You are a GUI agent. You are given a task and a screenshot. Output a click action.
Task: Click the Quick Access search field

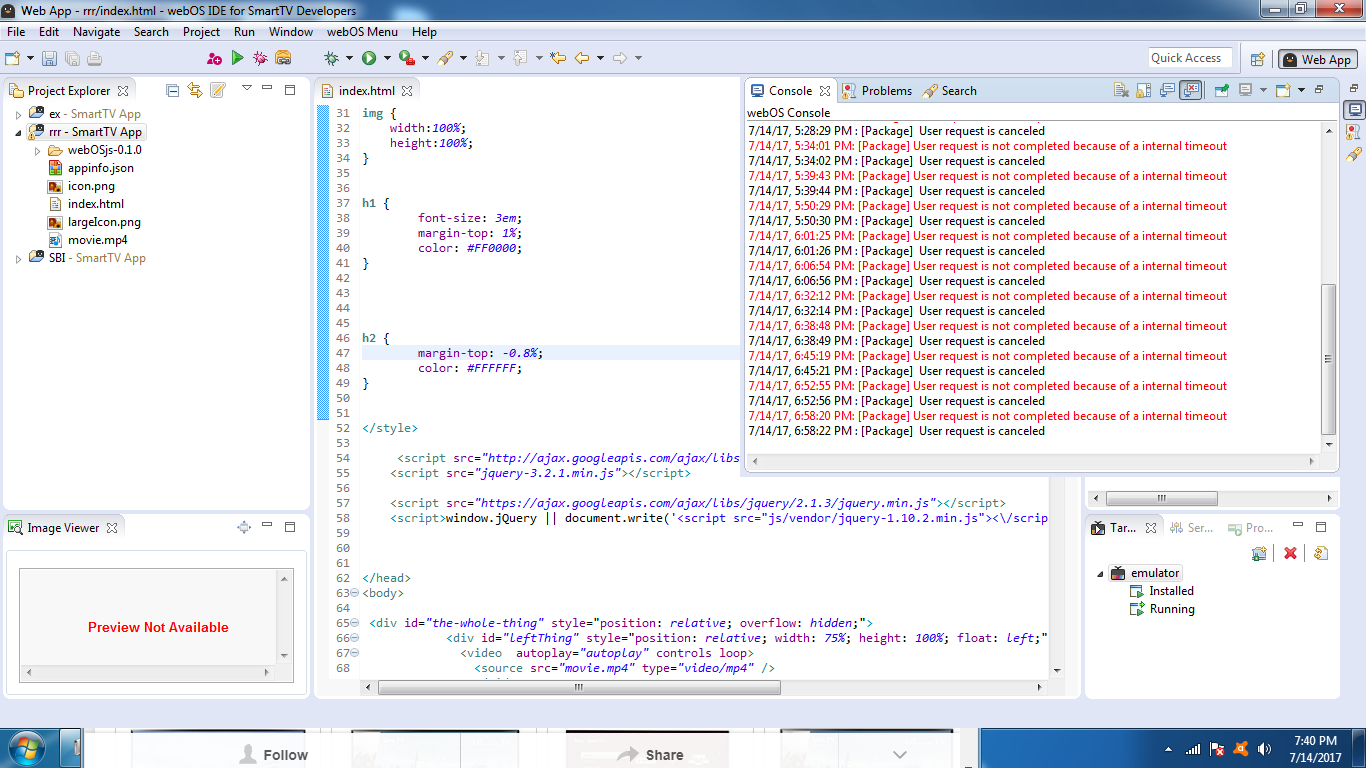(x=1190, y=58)
